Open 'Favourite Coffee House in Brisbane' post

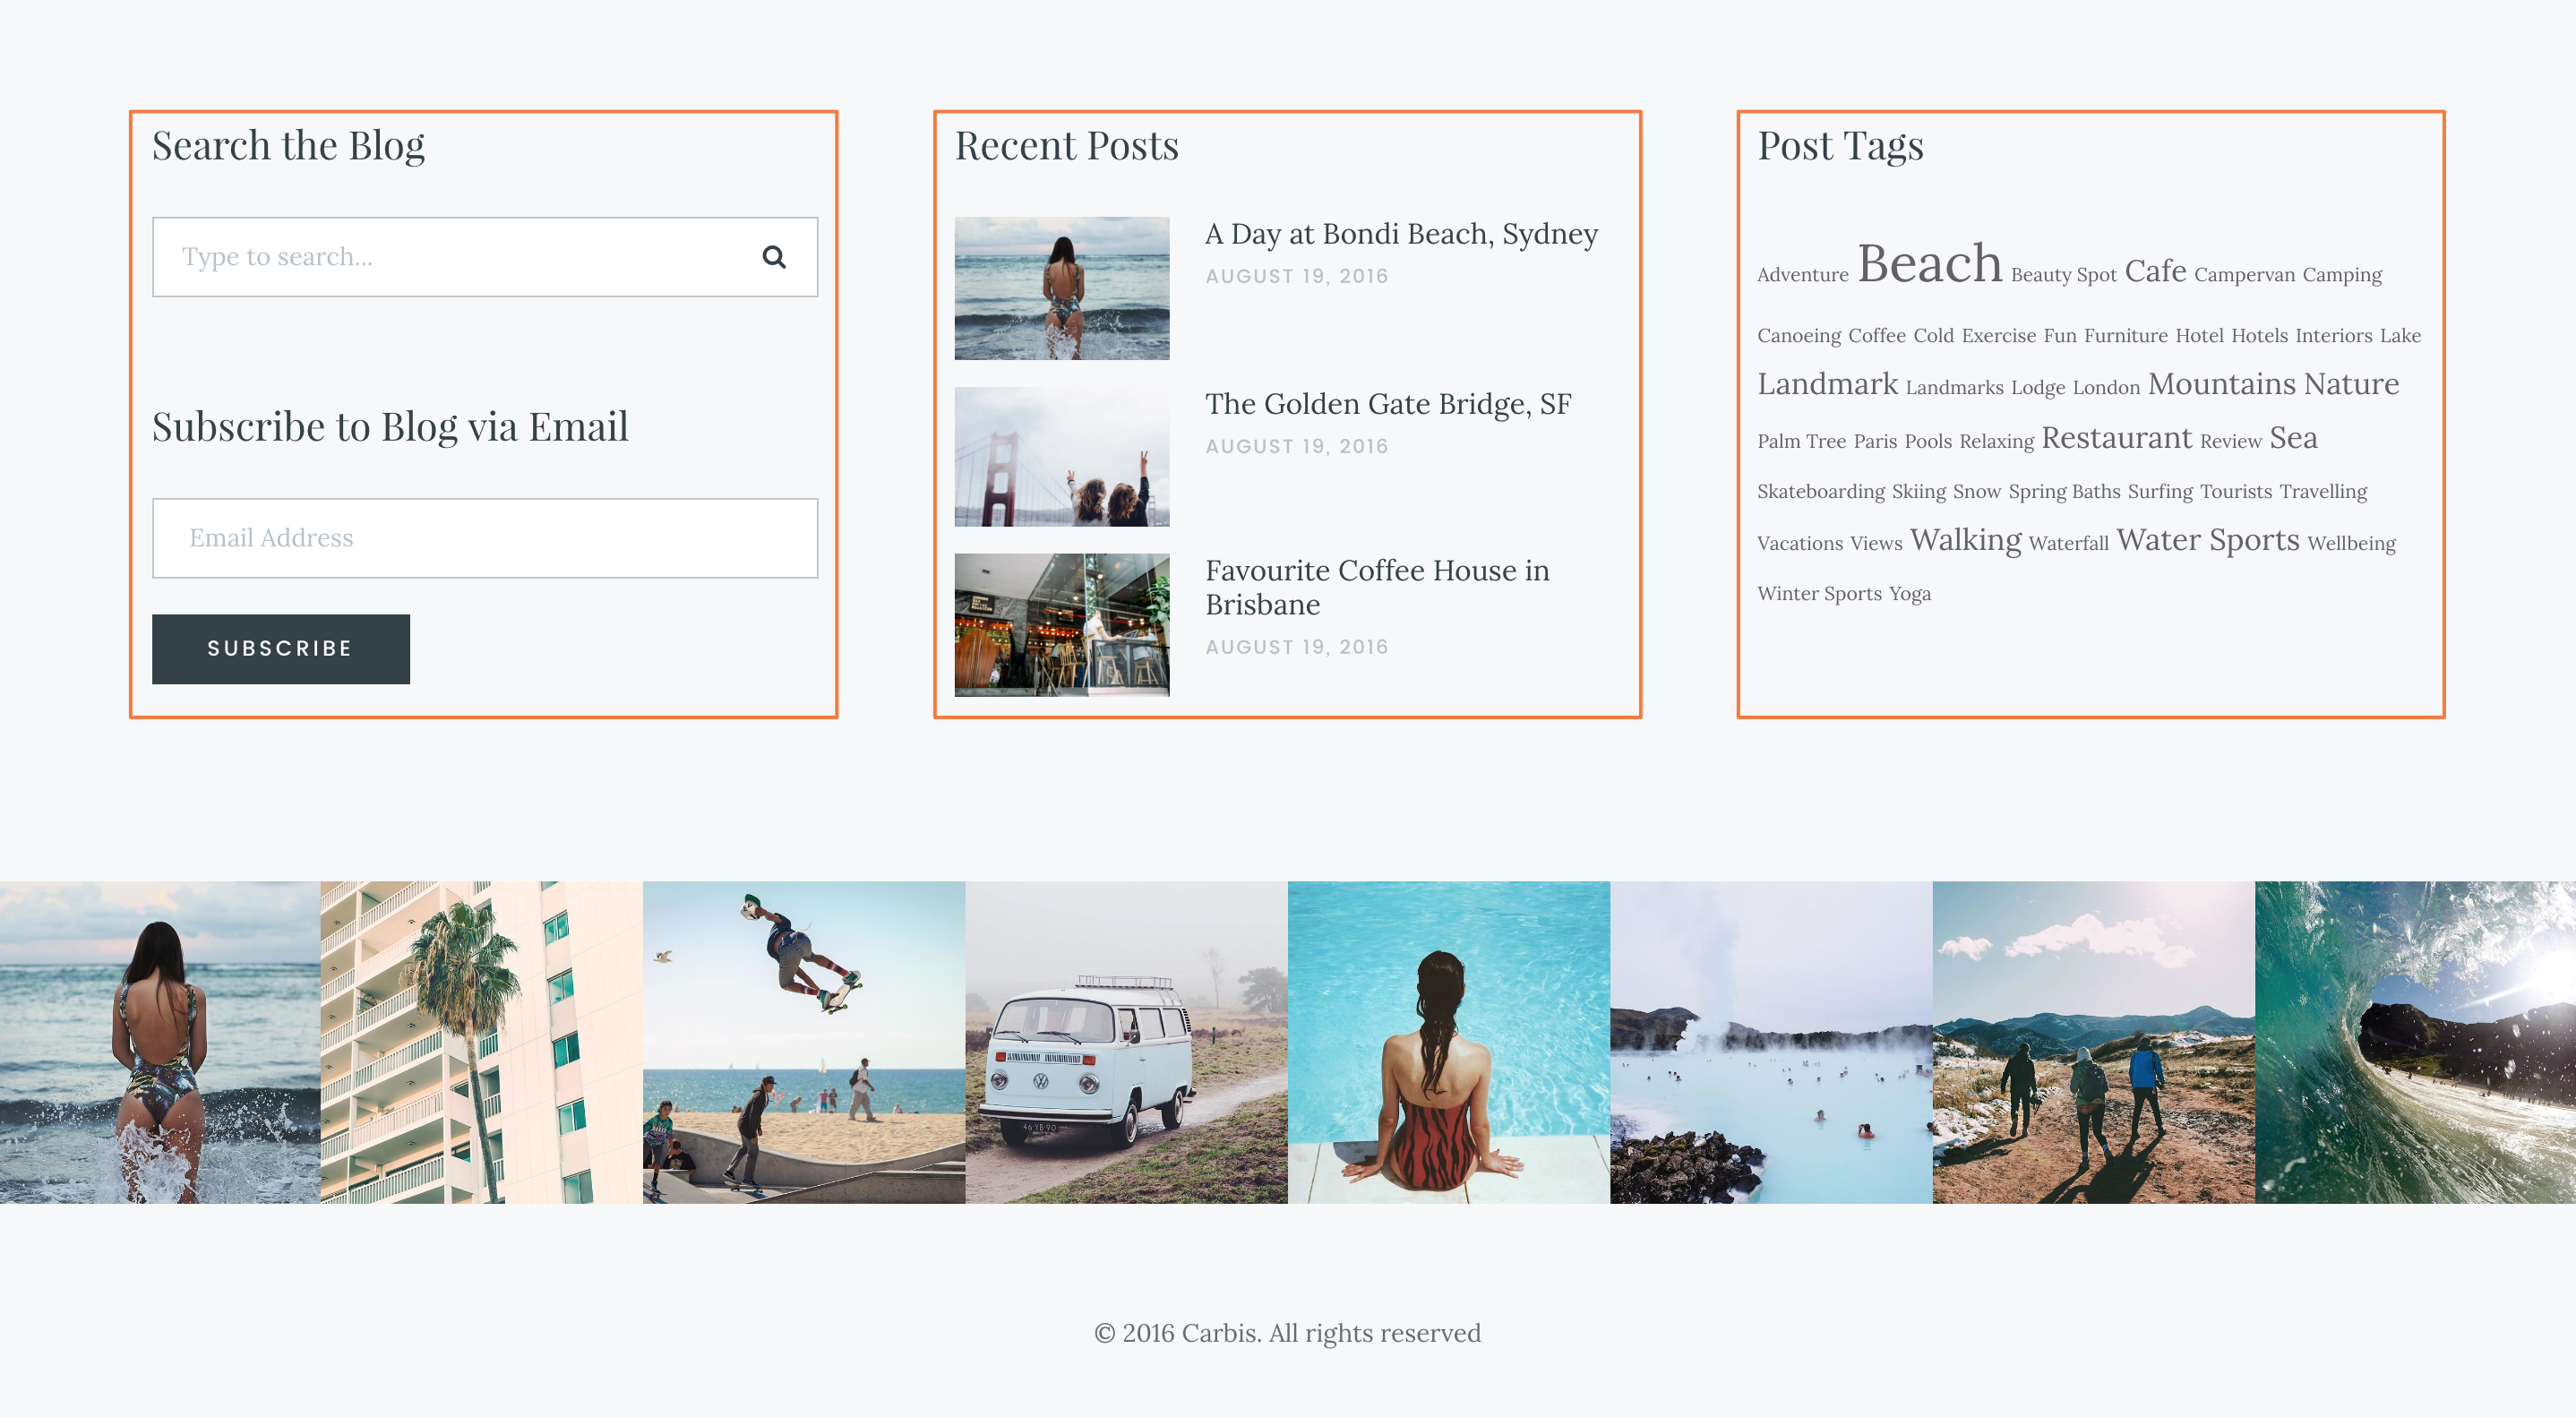click(1377, 587)
